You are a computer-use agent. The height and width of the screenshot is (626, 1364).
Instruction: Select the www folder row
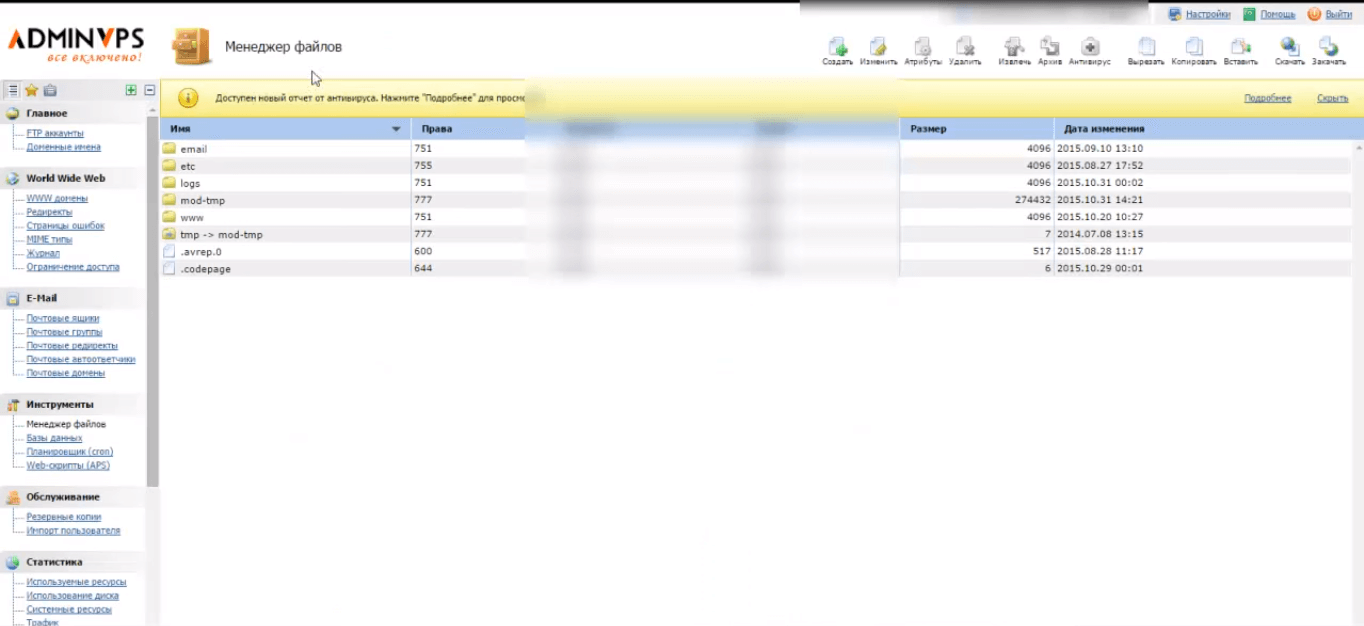coord(192,217)
